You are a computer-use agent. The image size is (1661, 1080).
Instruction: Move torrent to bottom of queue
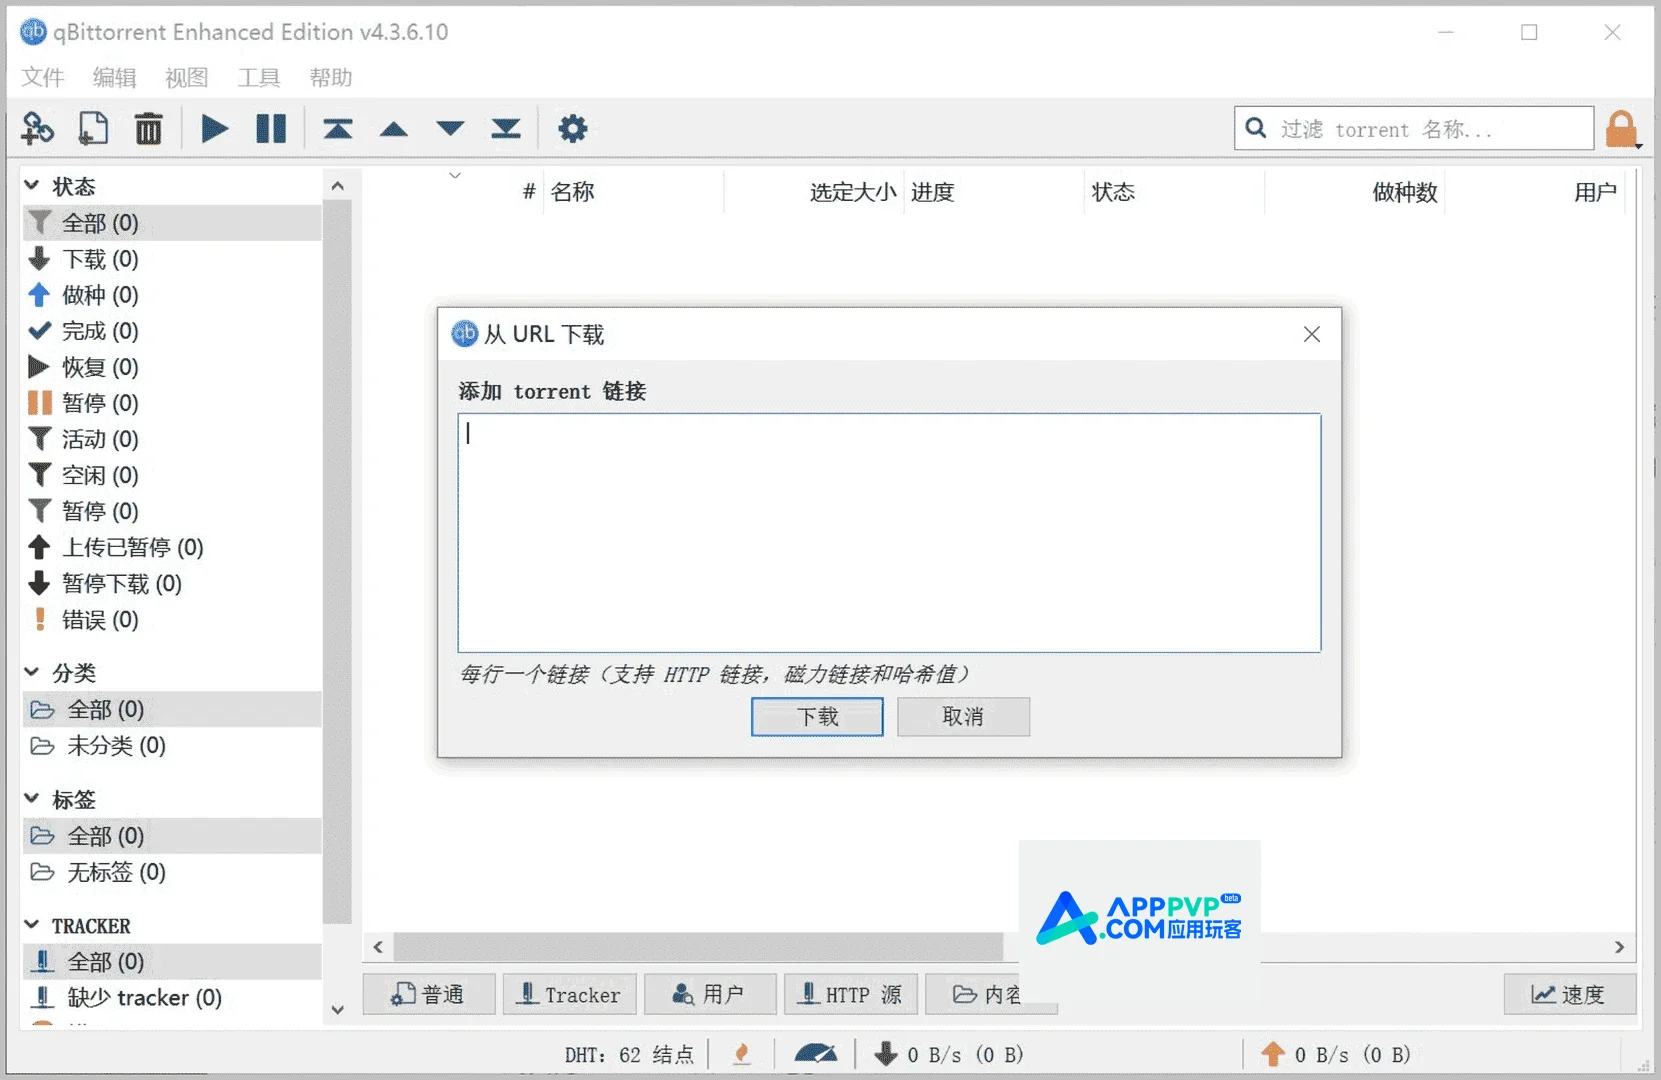pos(506,129)
